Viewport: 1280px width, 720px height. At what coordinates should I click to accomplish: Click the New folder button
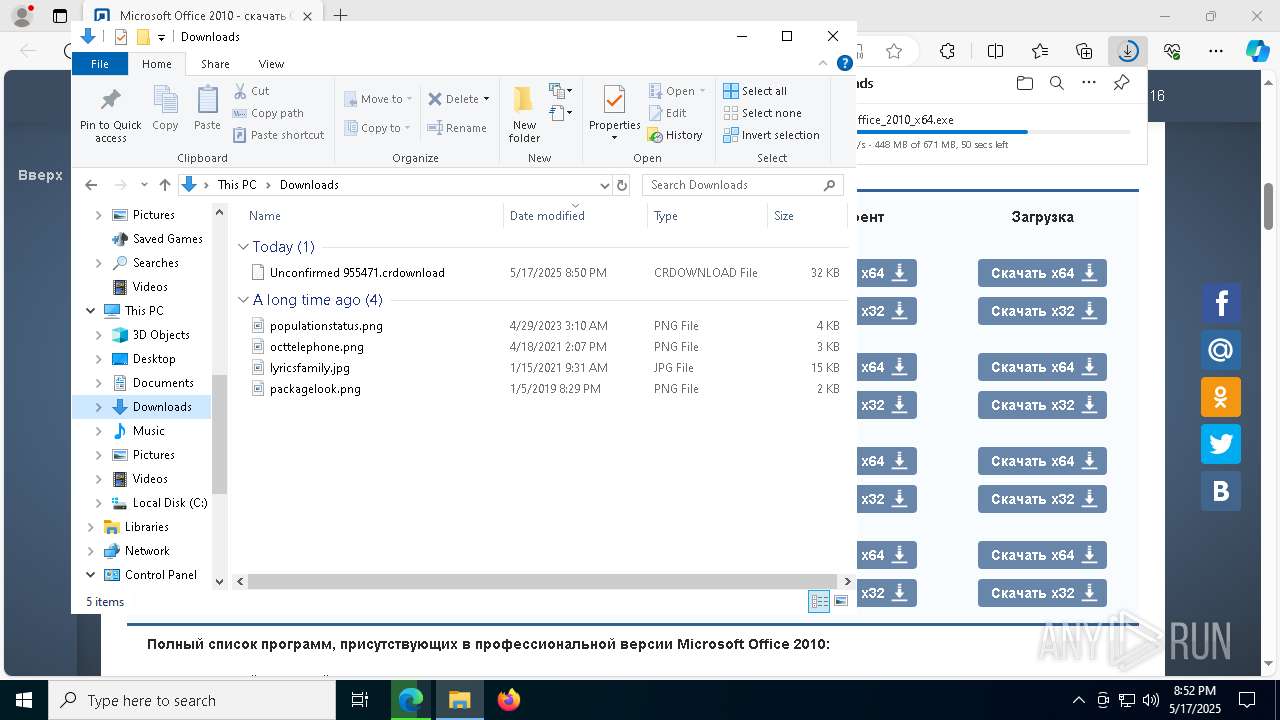click(x=524, y=114)
